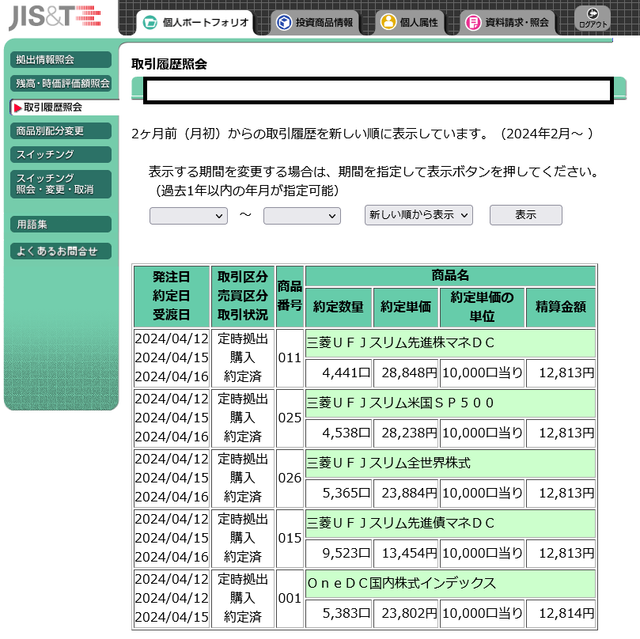Image resolution: width=640 pixels, height=639 pixels.
Task: Open 拠出情報照会 in sidebar
Action: (61, 60)
